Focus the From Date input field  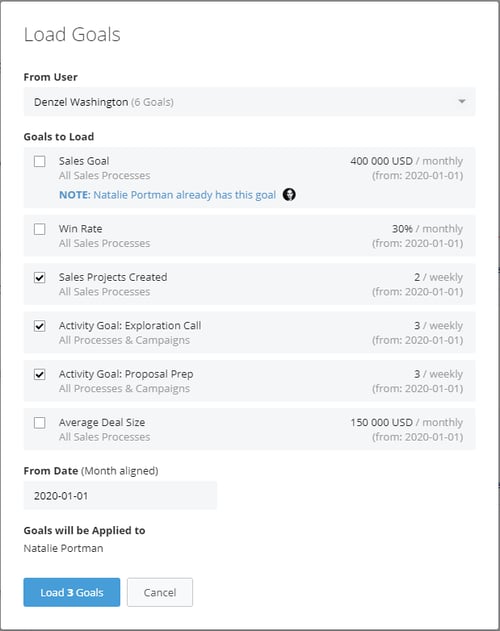(x=120, y=495)
